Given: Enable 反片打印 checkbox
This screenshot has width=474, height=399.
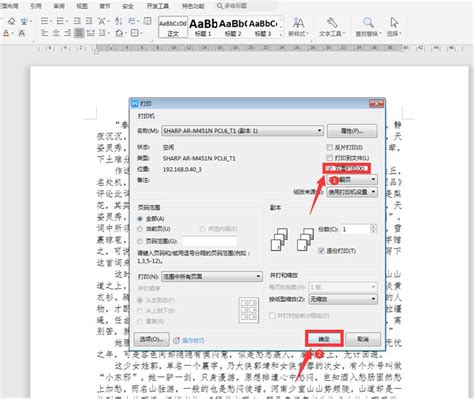Looking at the screenshot, I should point(329,147).
